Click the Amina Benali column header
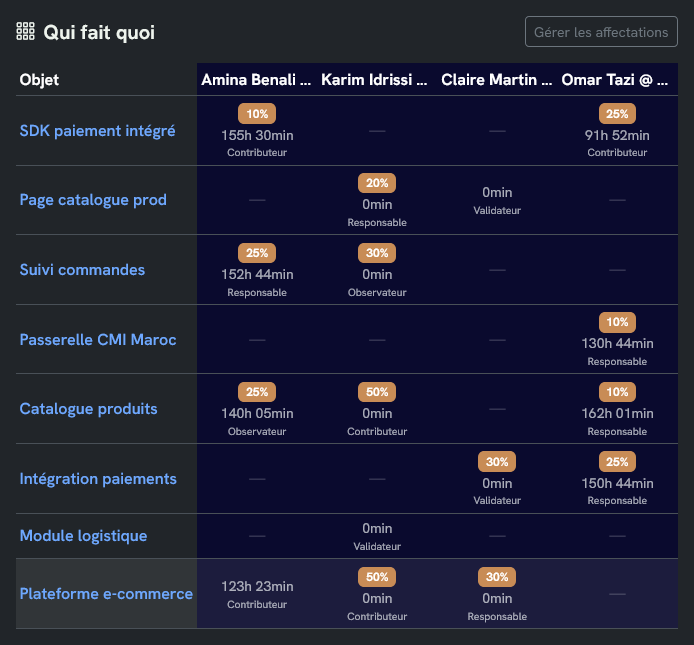 point(256,80)
